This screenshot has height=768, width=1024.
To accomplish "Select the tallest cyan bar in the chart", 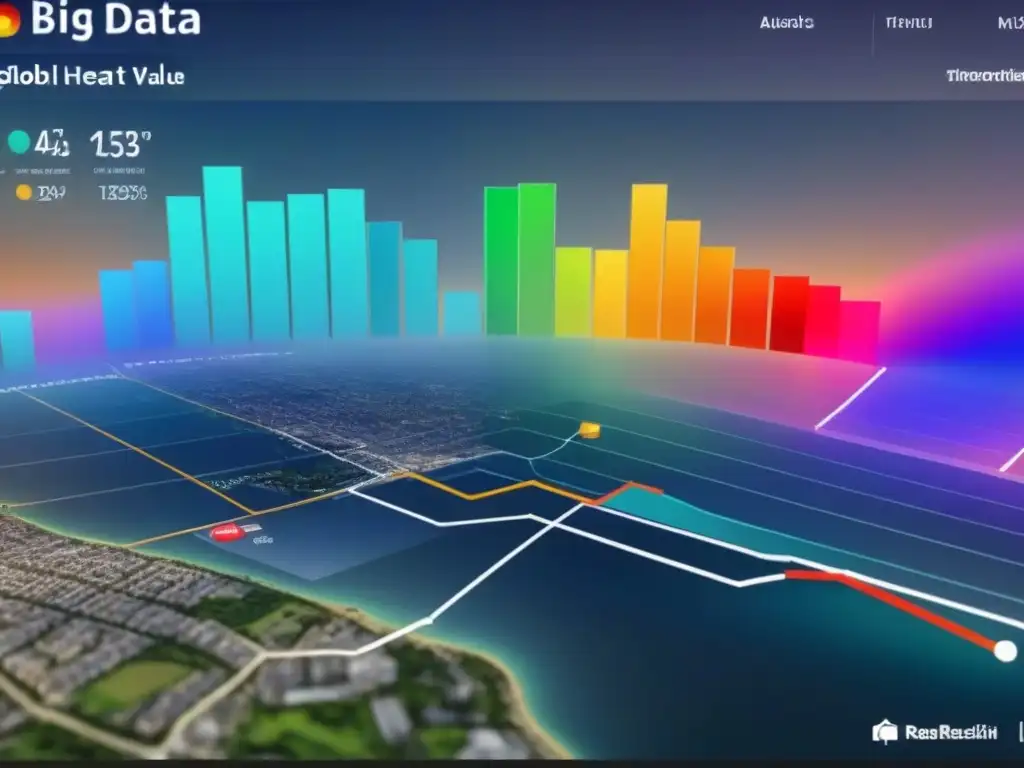I will pos(222,255).
